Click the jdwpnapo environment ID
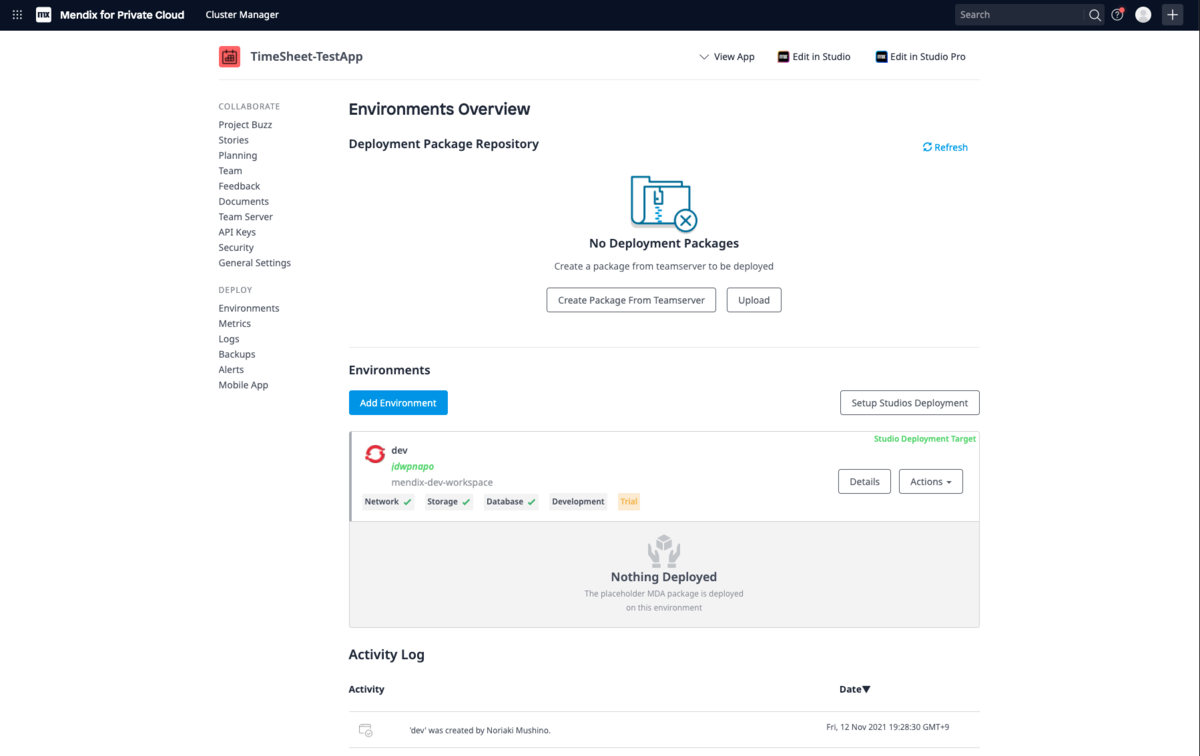 412,466
